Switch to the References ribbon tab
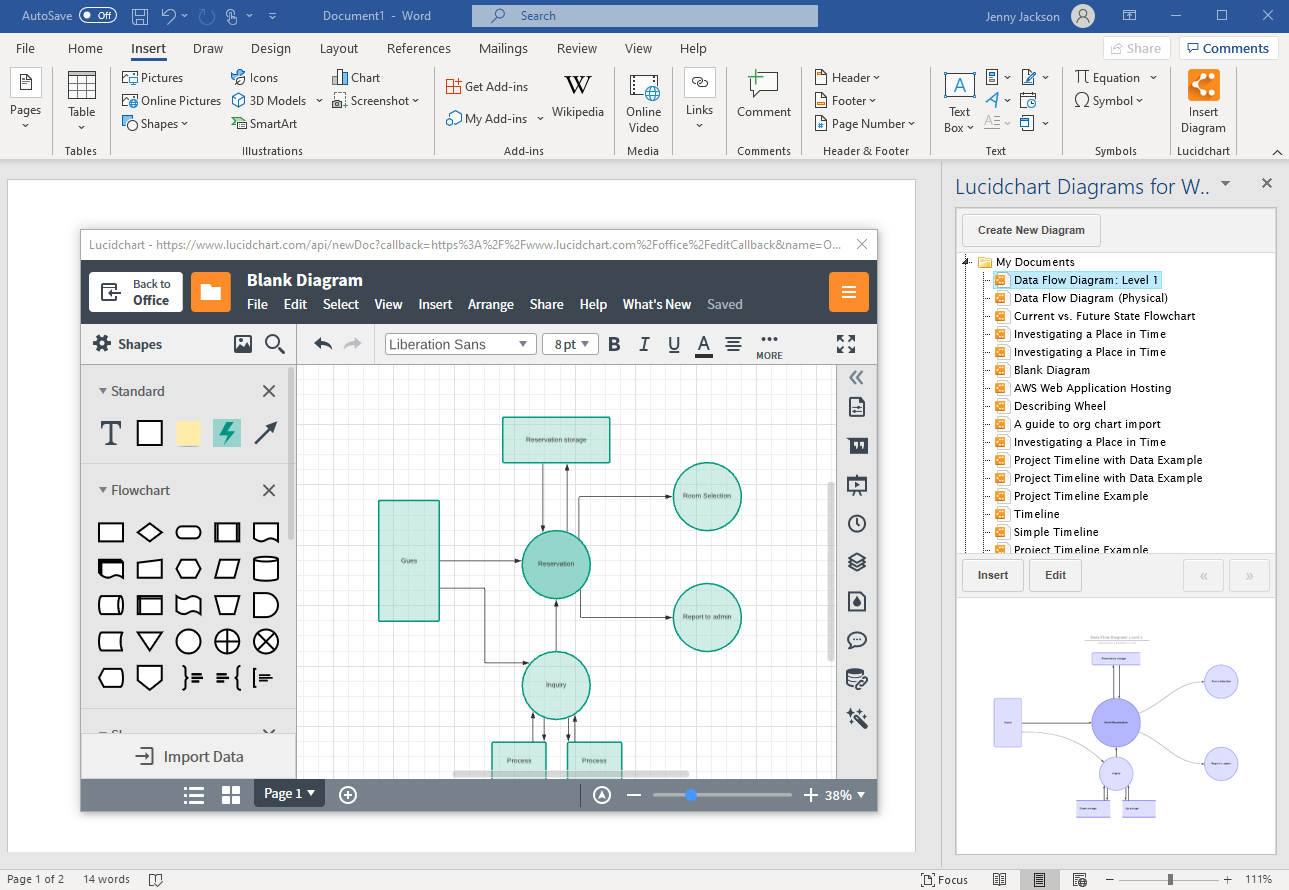The image size is (1289, 890). pyautogui.click(x=418, y=48)
